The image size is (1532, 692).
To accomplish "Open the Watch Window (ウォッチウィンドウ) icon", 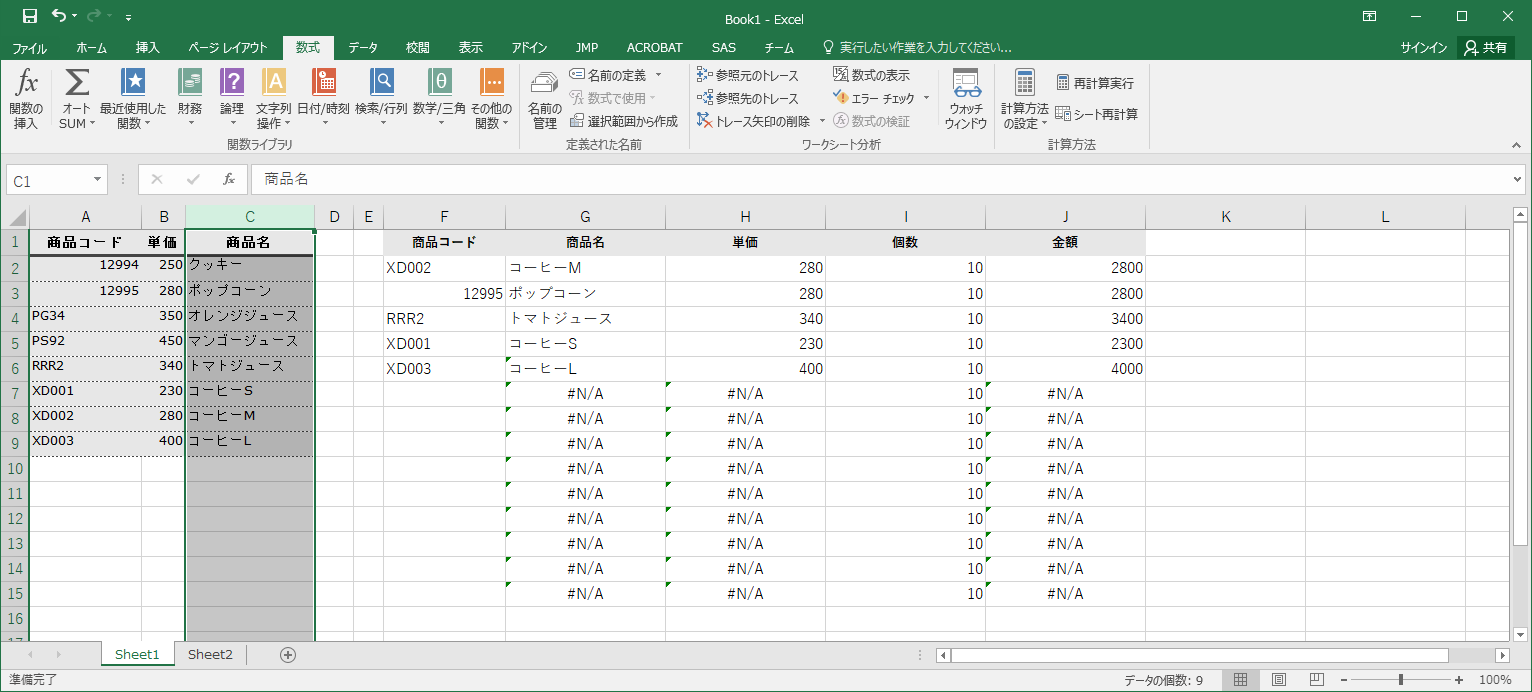I will pos(965,98).
